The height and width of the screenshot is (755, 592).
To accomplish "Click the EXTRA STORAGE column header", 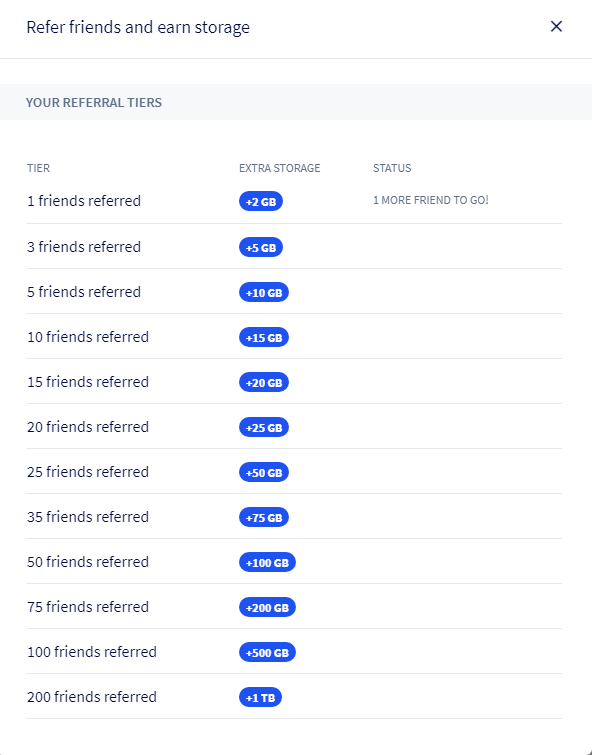I will [279, 168].
